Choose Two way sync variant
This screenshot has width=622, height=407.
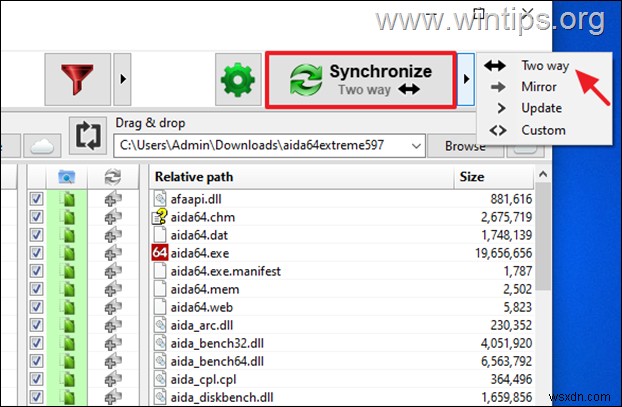[545, 65]
